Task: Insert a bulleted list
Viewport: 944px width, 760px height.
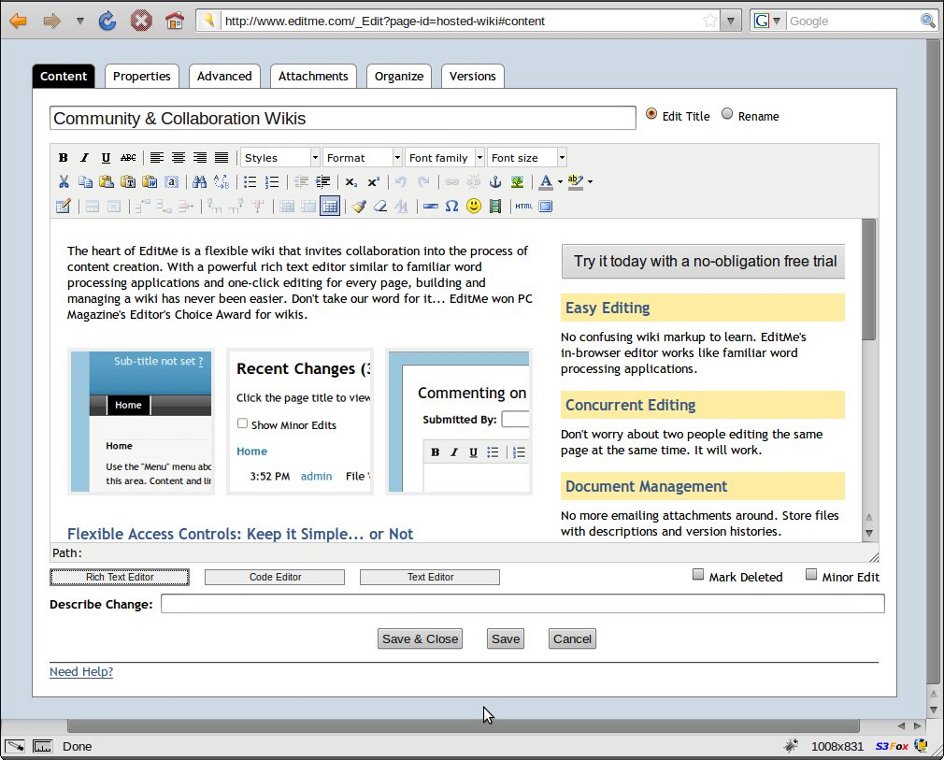Action: (250, 181)
